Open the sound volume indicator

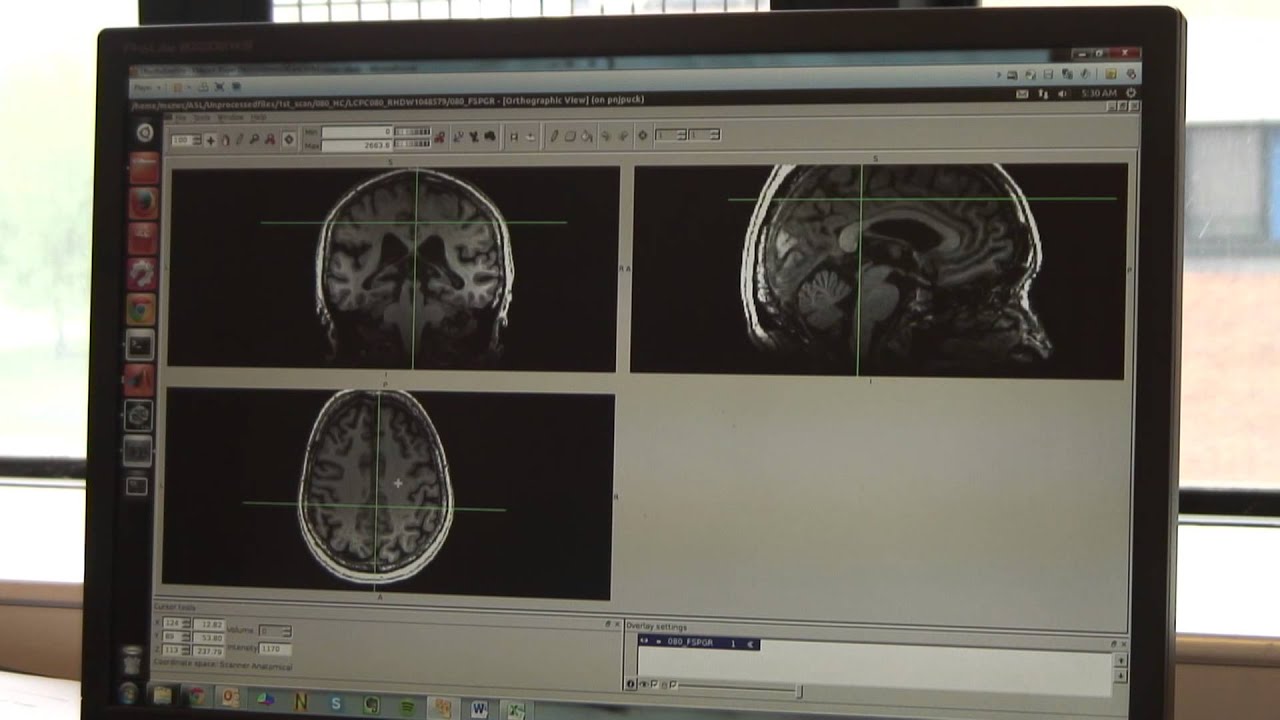click(x=1064, y=94)
